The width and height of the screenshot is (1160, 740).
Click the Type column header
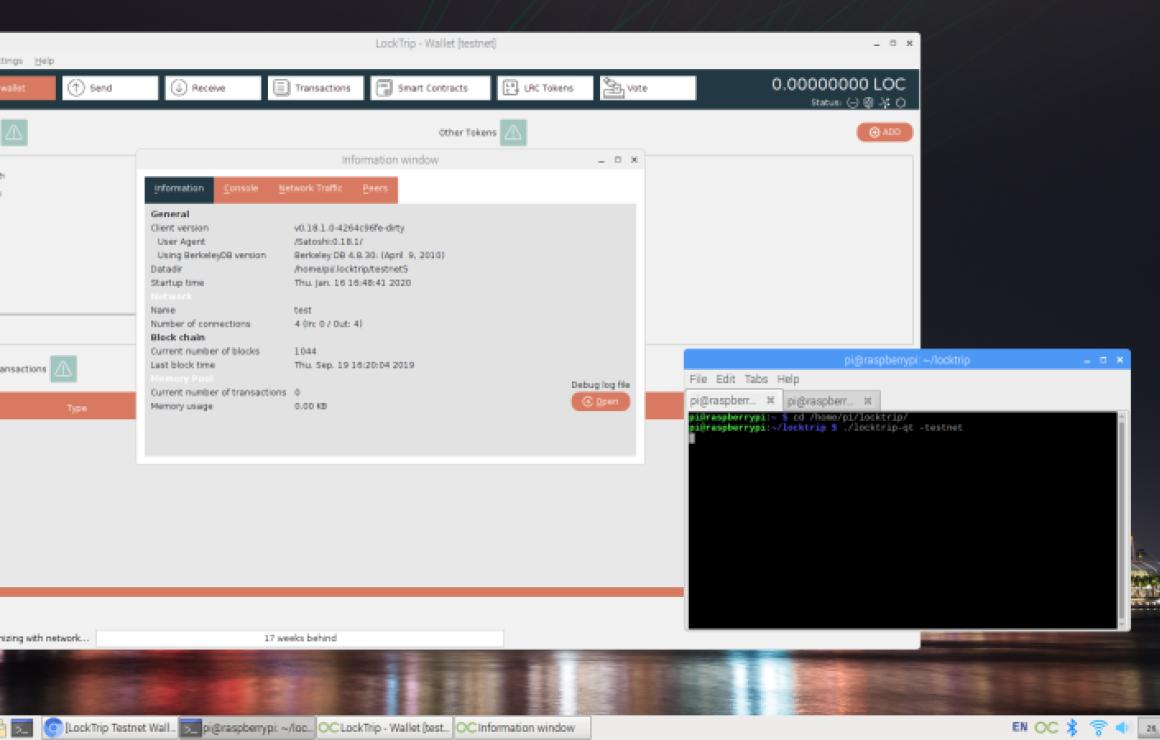point(77,408)
